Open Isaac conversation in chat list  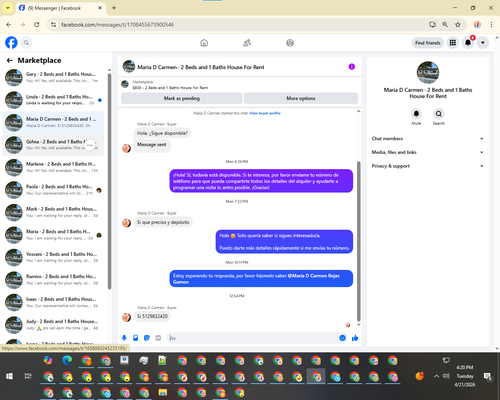point(53,302)
